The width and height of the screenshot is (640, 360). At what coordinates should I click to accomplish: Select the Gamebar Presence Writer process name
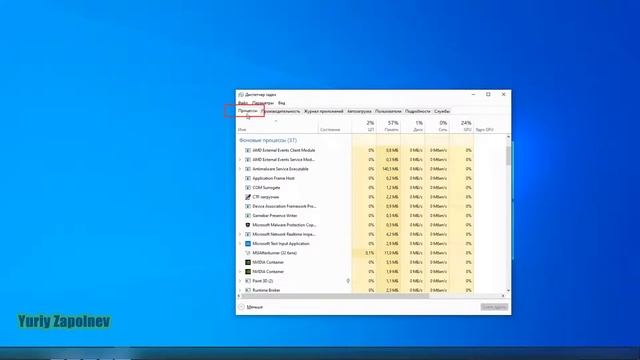tap(275, 216)
